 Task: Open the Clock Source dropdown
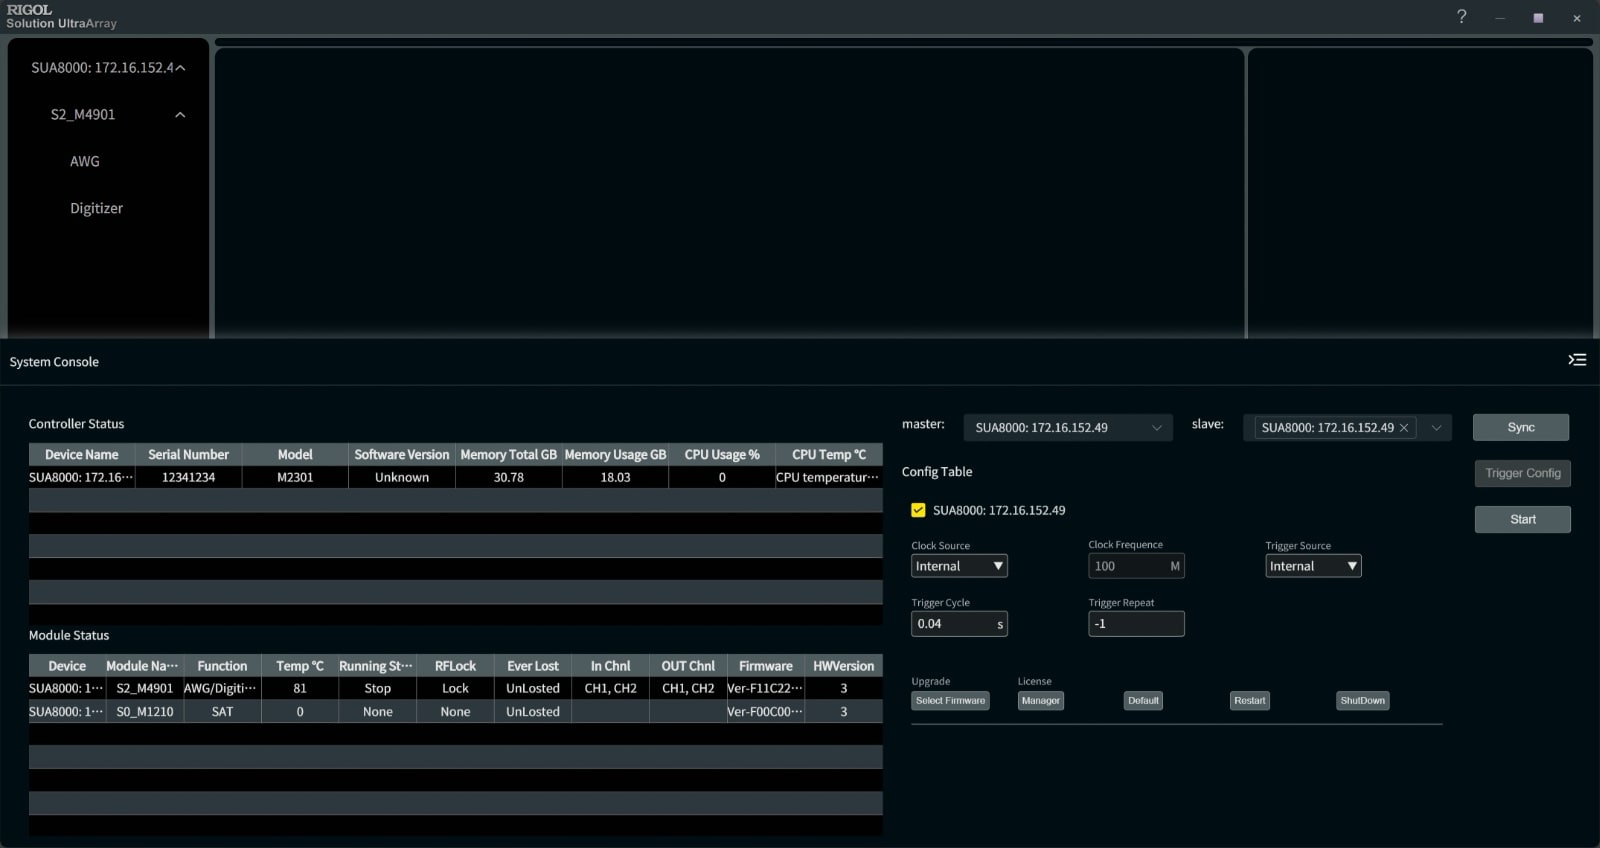[959, 566]
